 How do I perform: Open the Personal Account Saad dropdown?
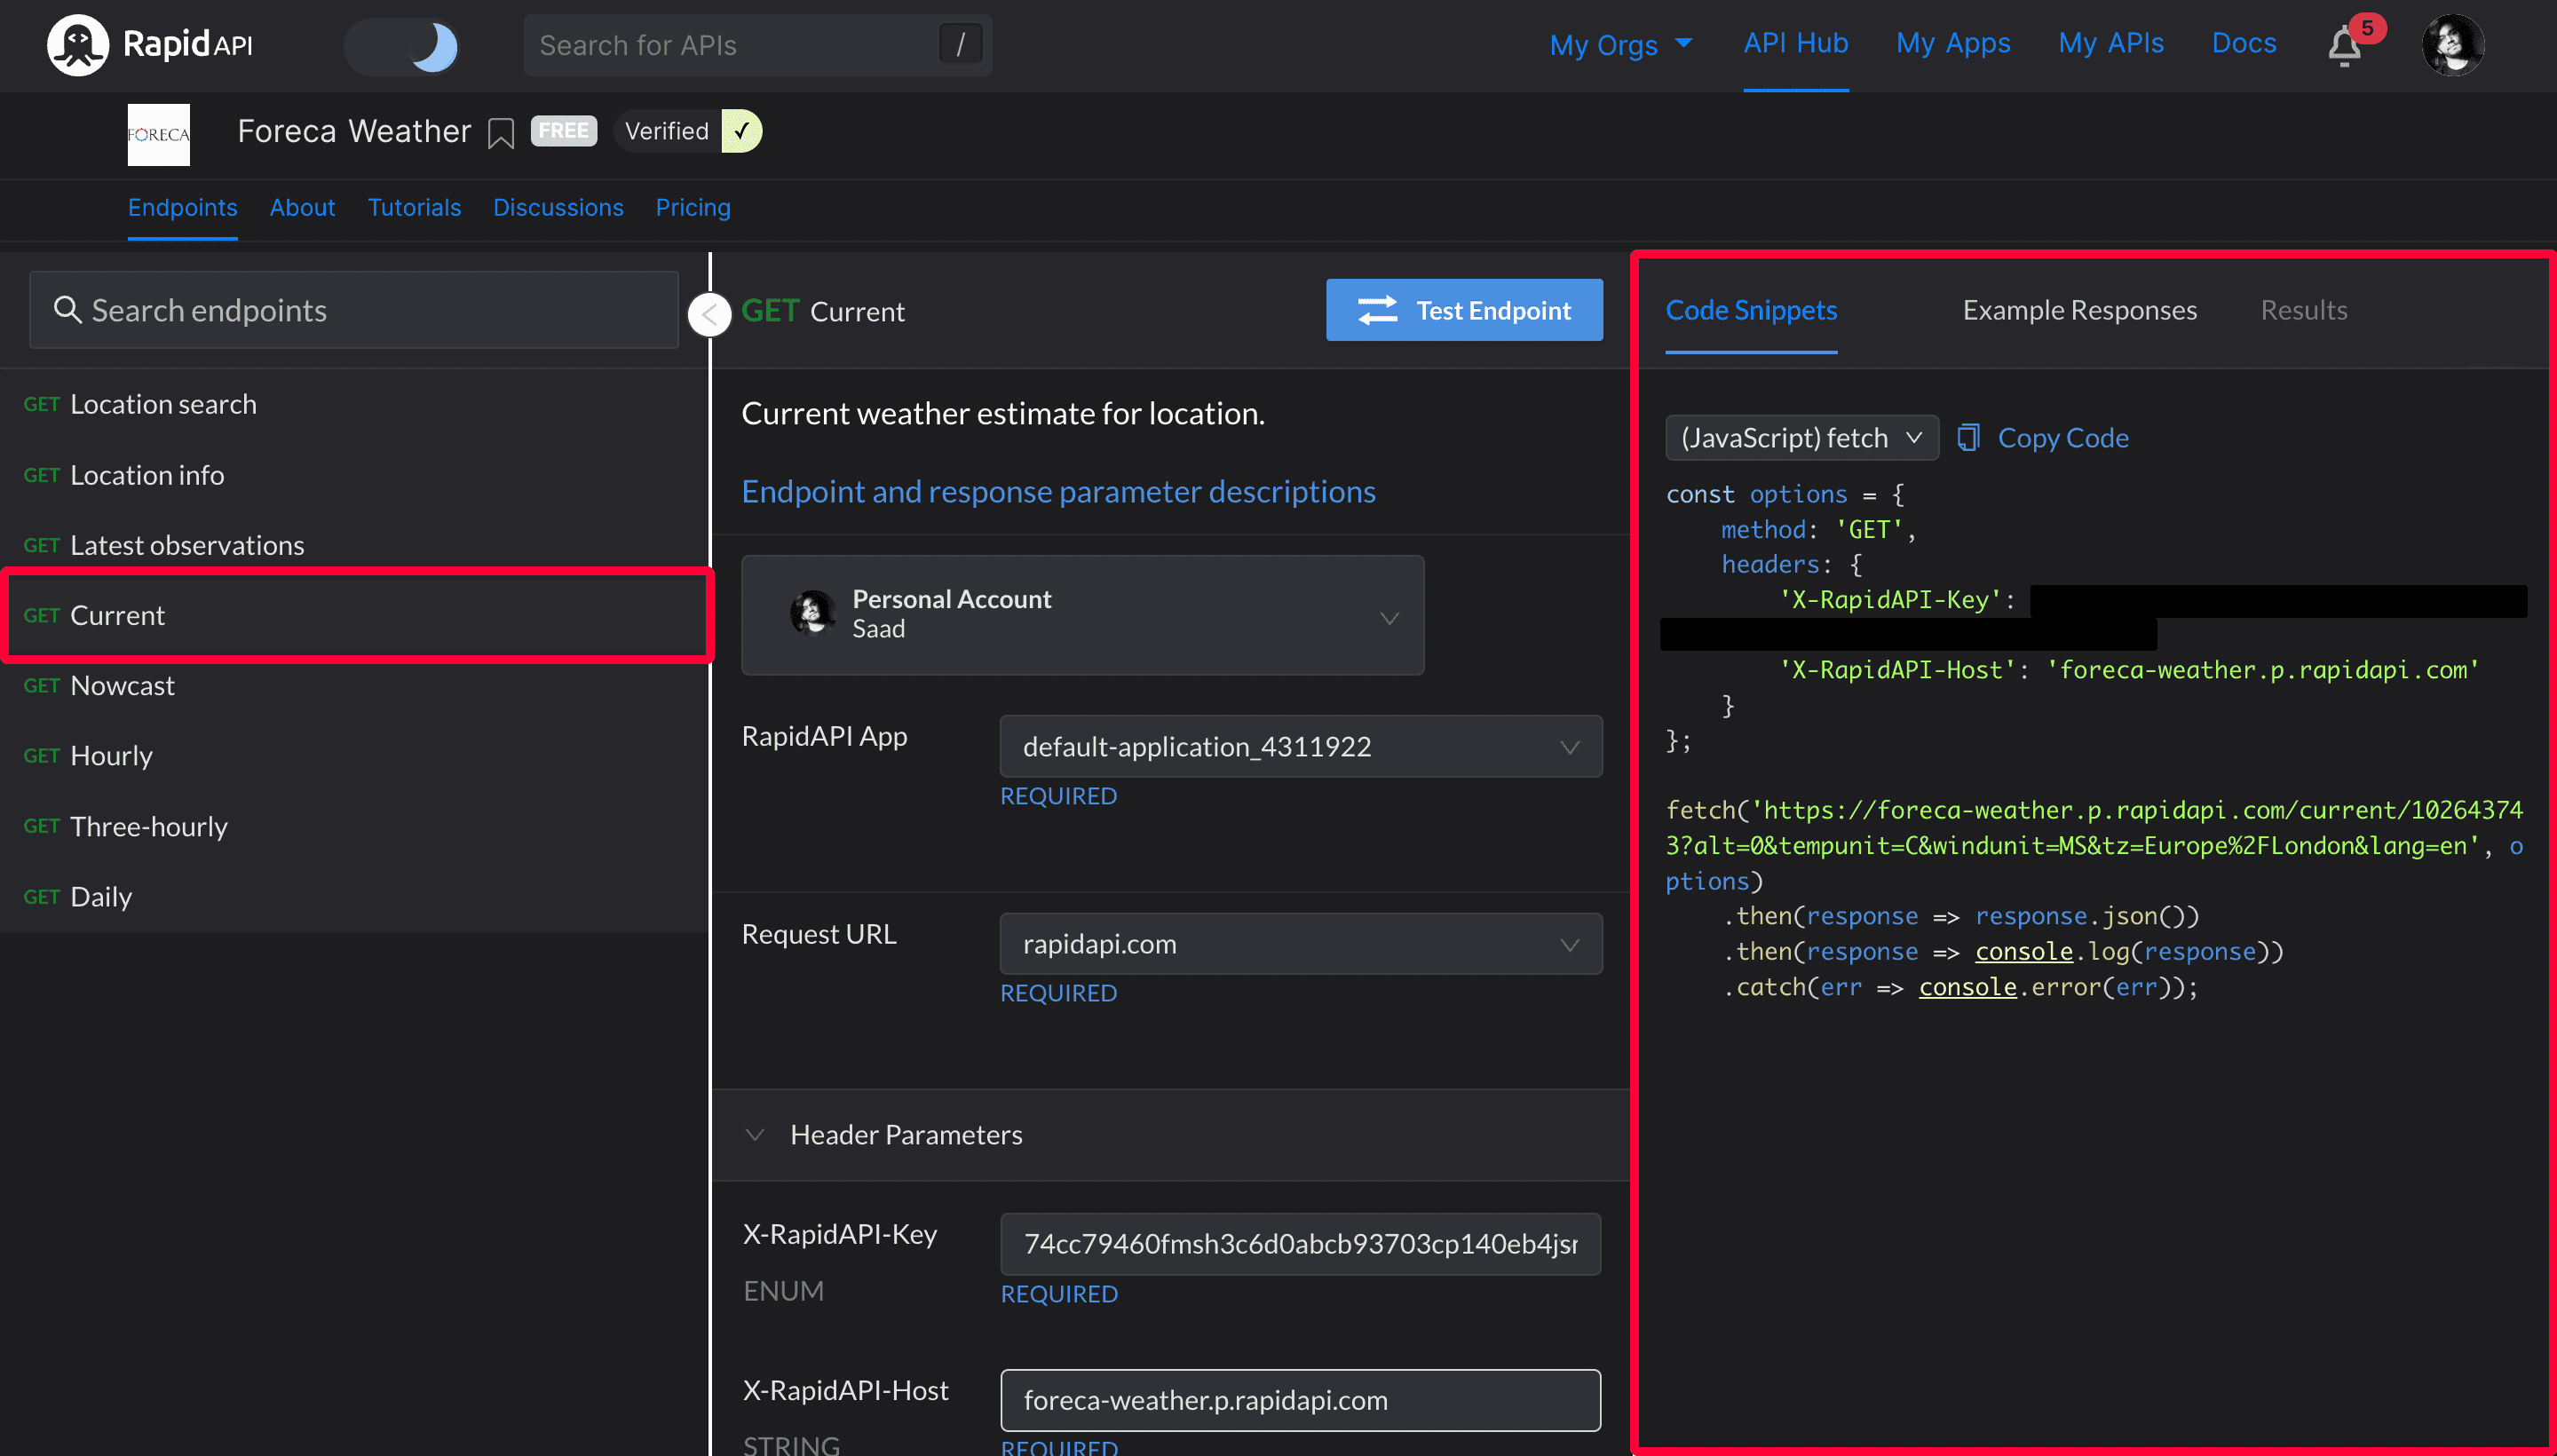(1082, 615)
